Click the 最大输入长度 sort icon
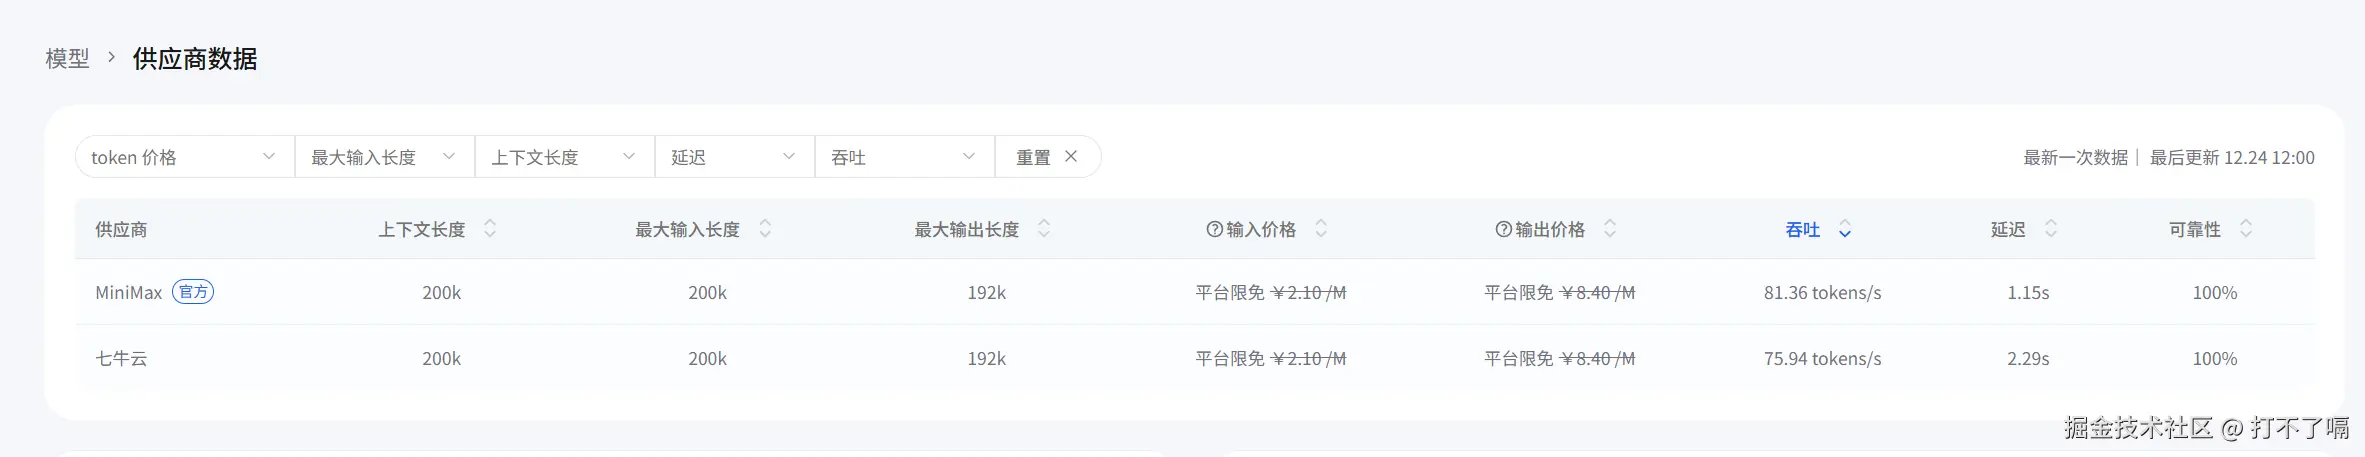 pos(765,229)
